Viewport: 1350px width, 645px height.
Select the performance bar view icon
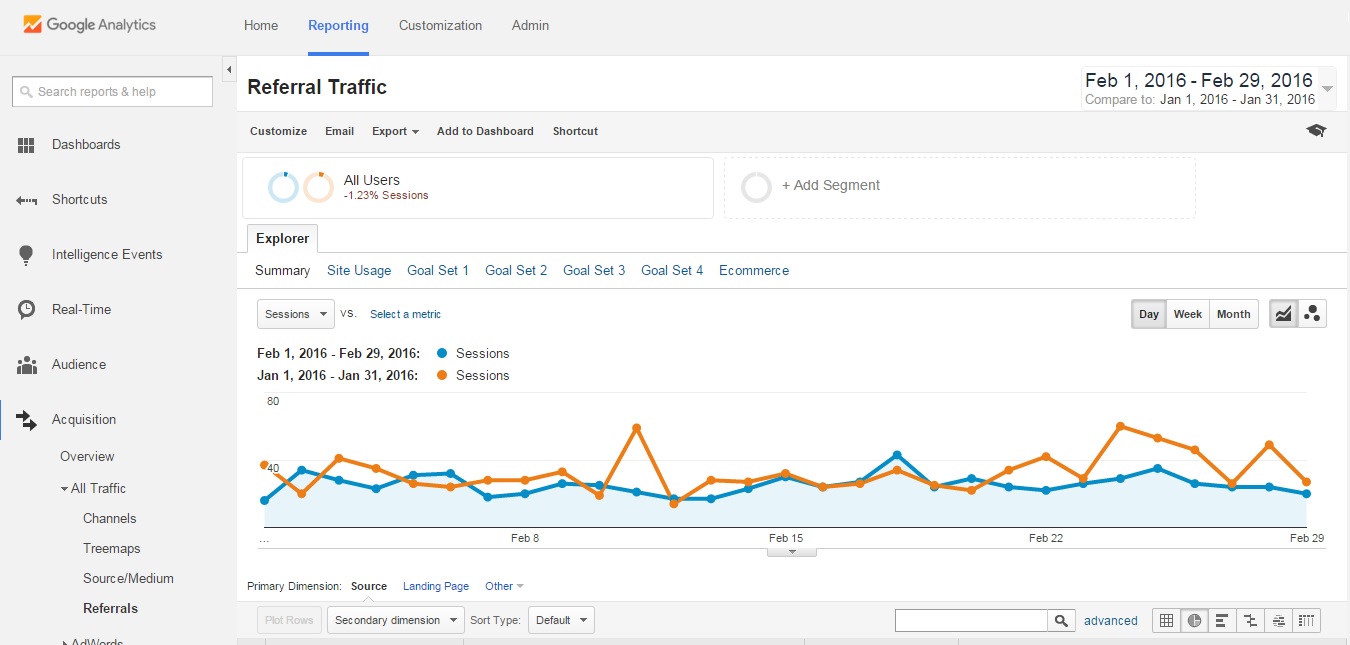tap(1222, 621)
